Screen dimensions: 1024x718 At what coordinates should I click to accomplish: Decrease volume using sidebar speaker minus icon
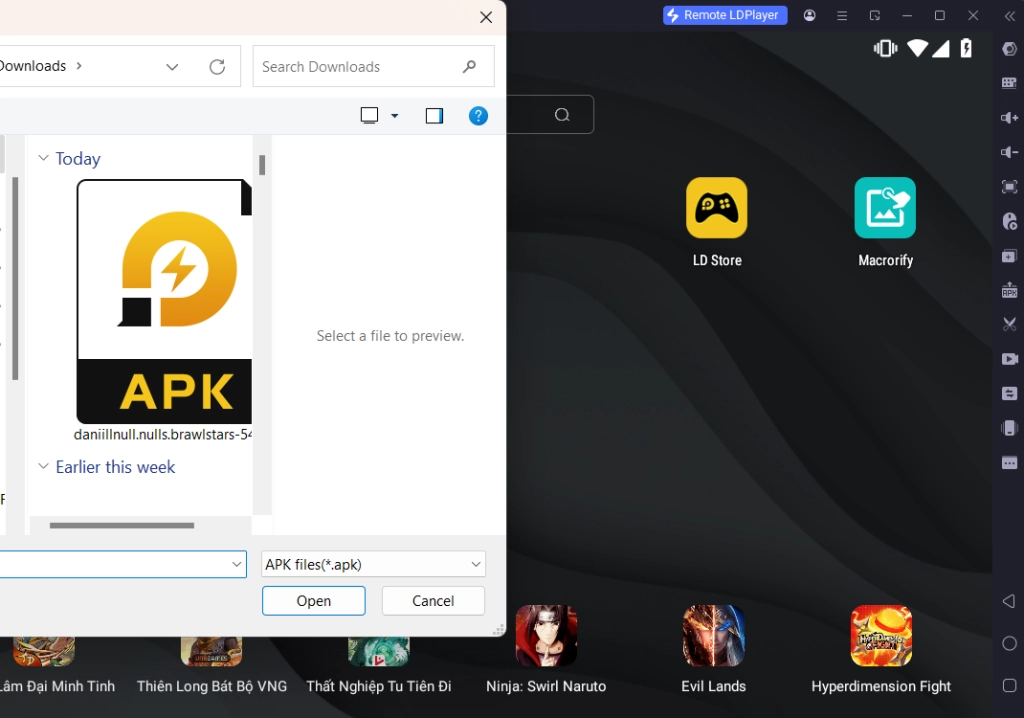1009,152
